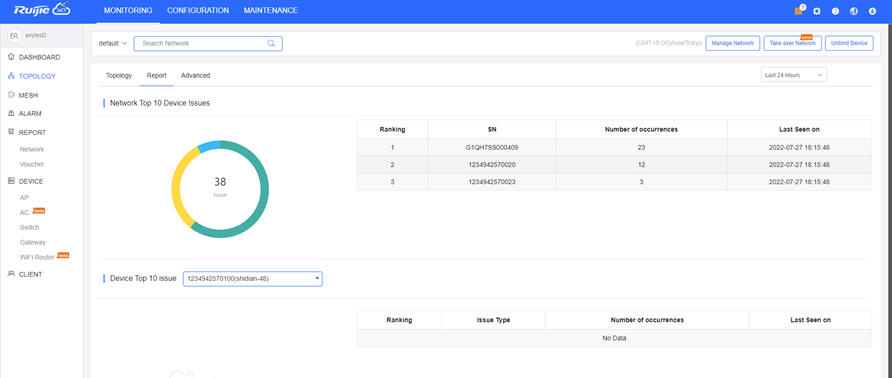Open the help question mark icon
Image resolution: width=892 pixels, height=378 pixels.
pos(835,11)
